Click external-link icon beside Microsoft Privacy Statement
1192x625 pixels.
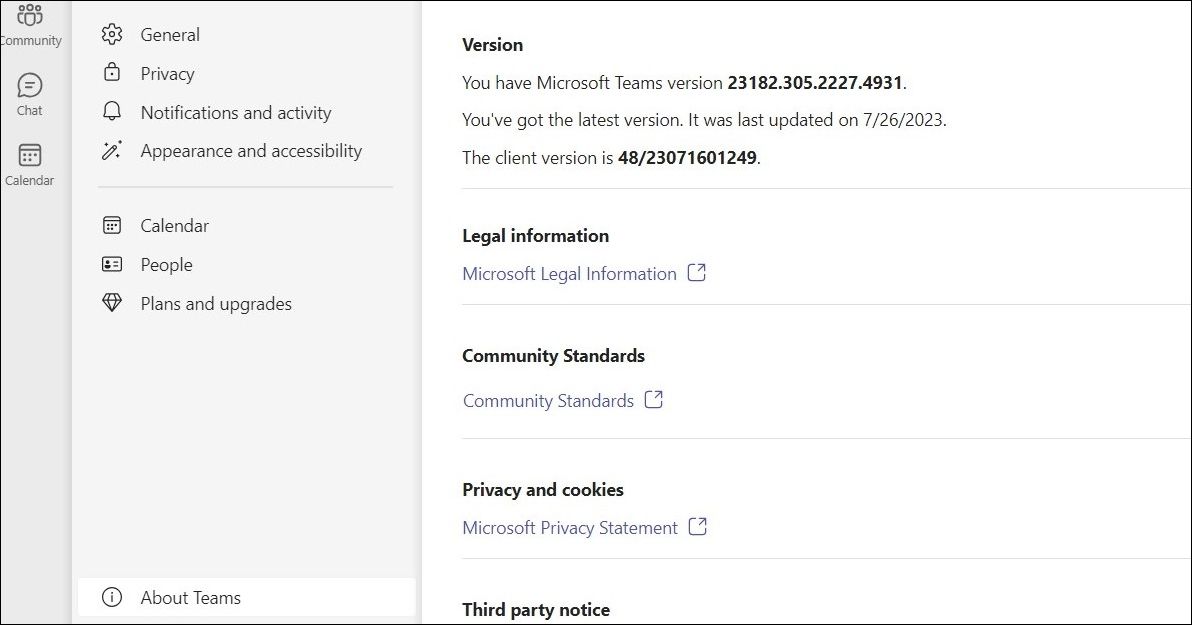click(x=698, y=527)
